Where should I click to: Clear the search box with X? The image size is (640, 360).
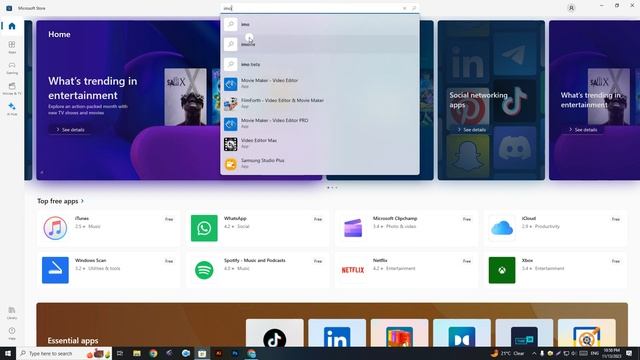[404, 8]
